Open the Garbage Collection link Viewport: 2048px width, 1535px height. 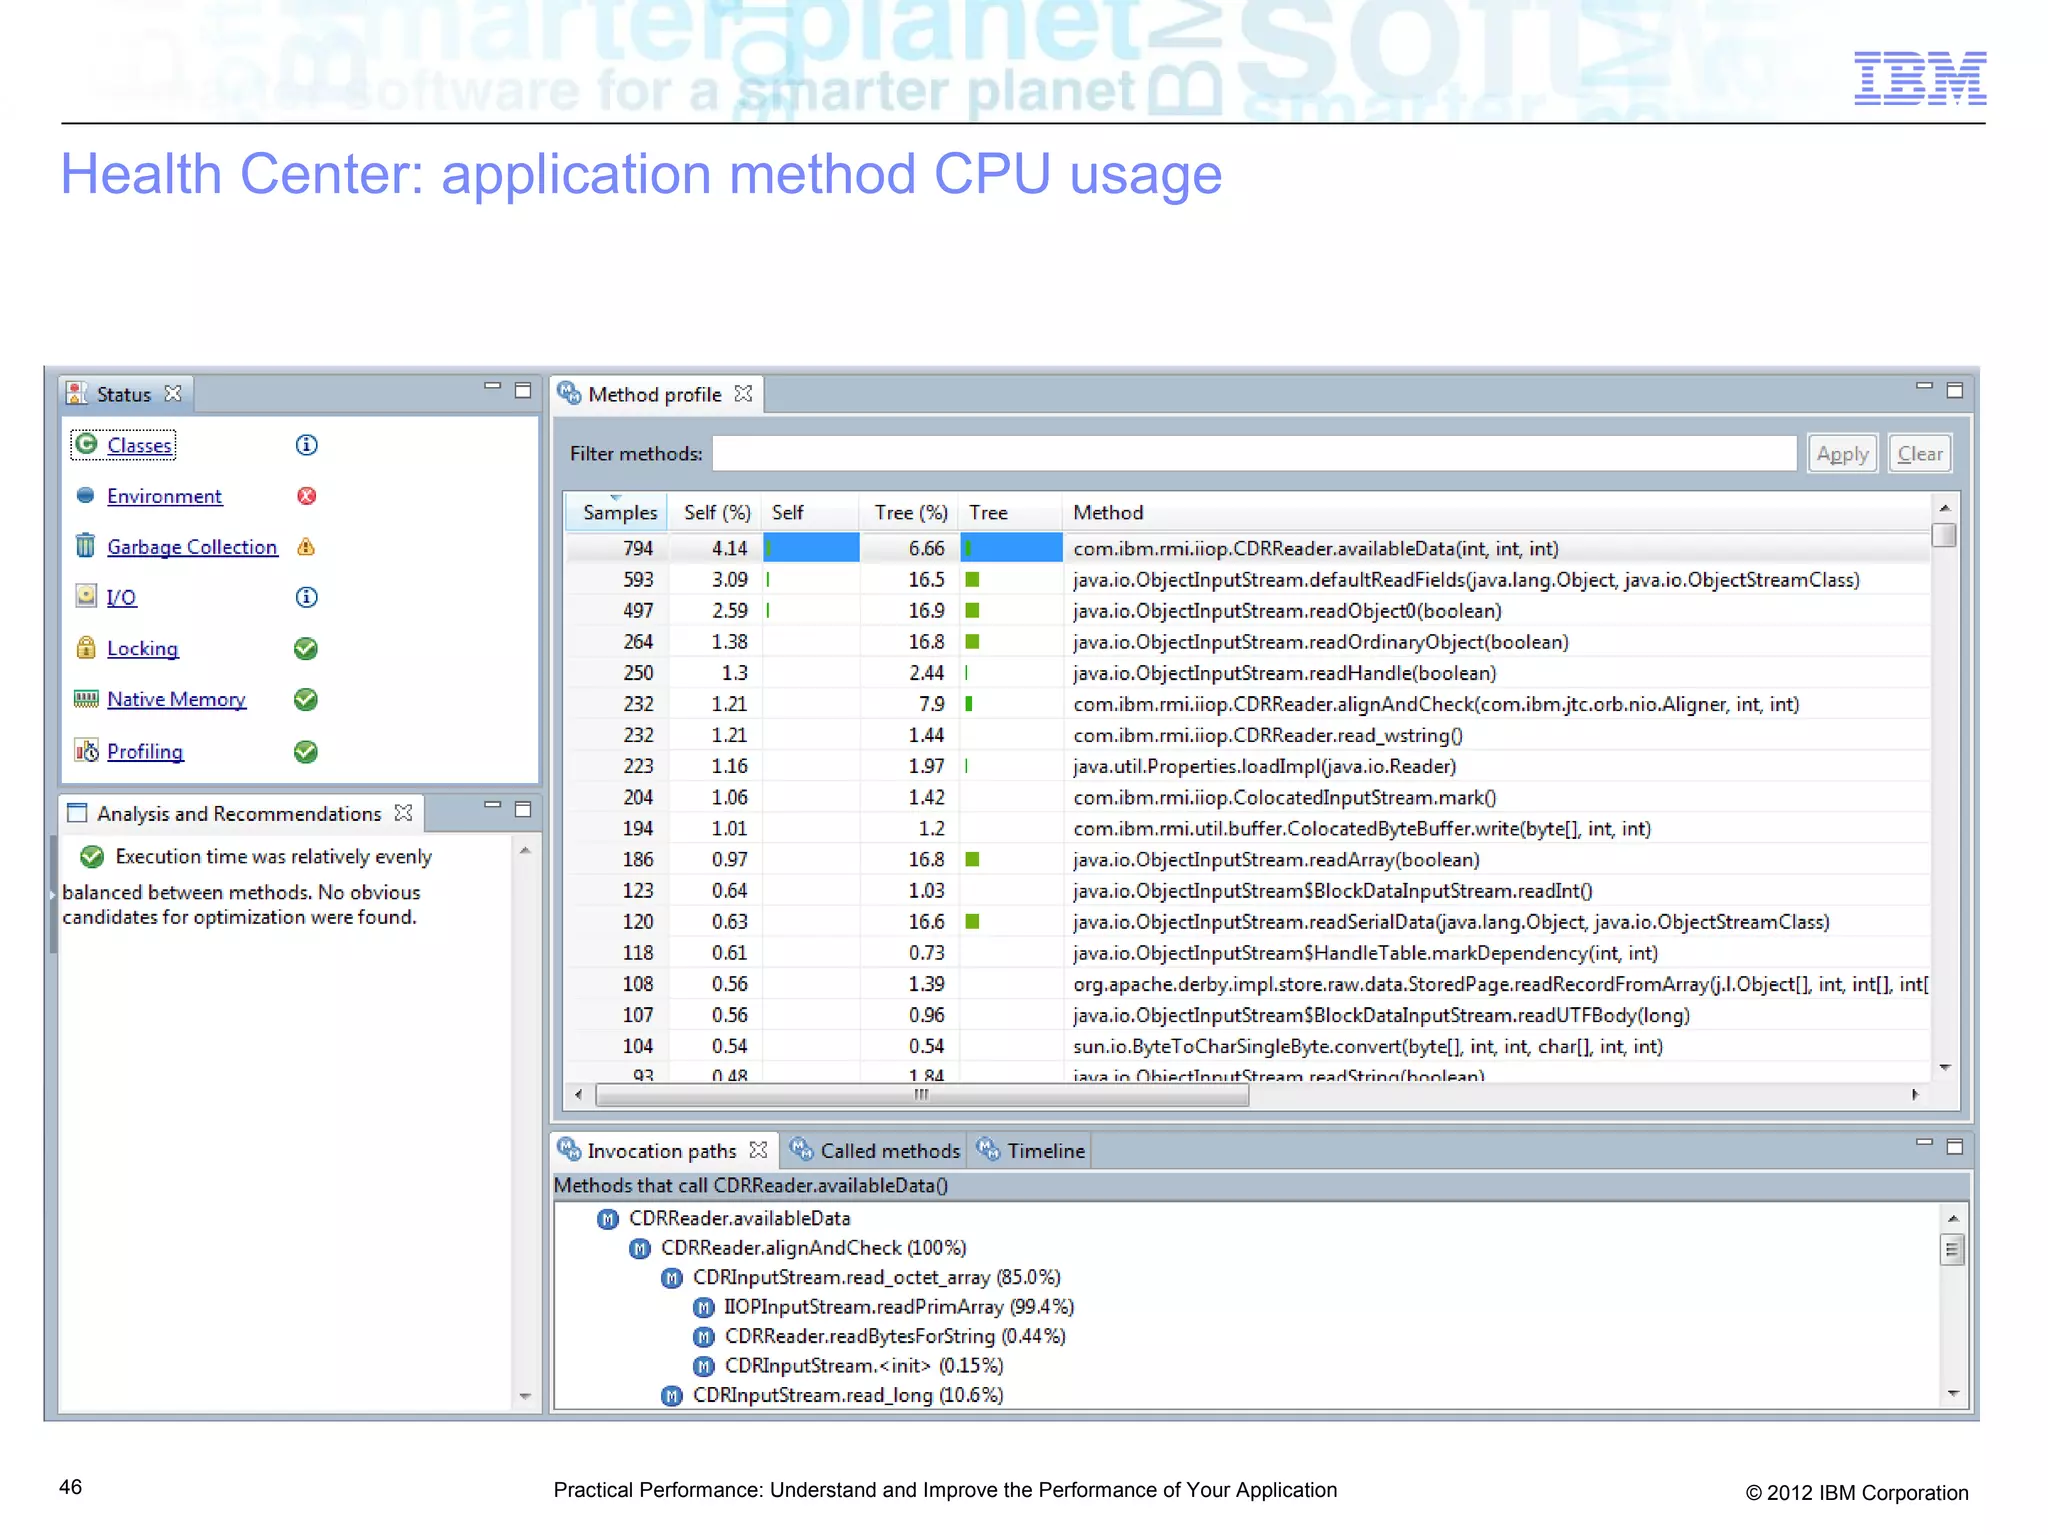coord(192,547)
